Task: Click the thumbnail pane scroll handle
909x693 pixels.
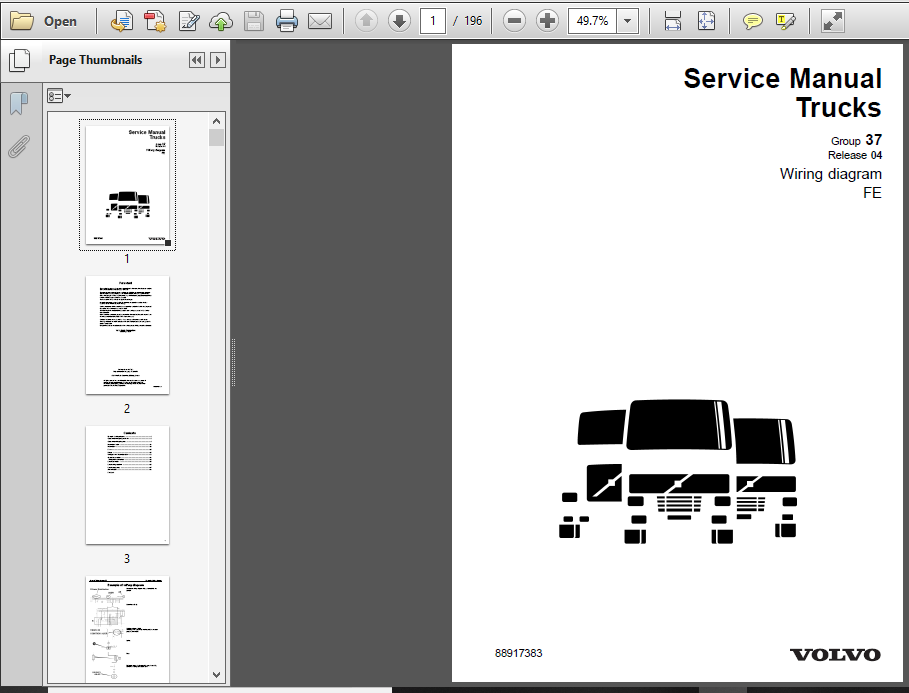Action: click(216, 138)
